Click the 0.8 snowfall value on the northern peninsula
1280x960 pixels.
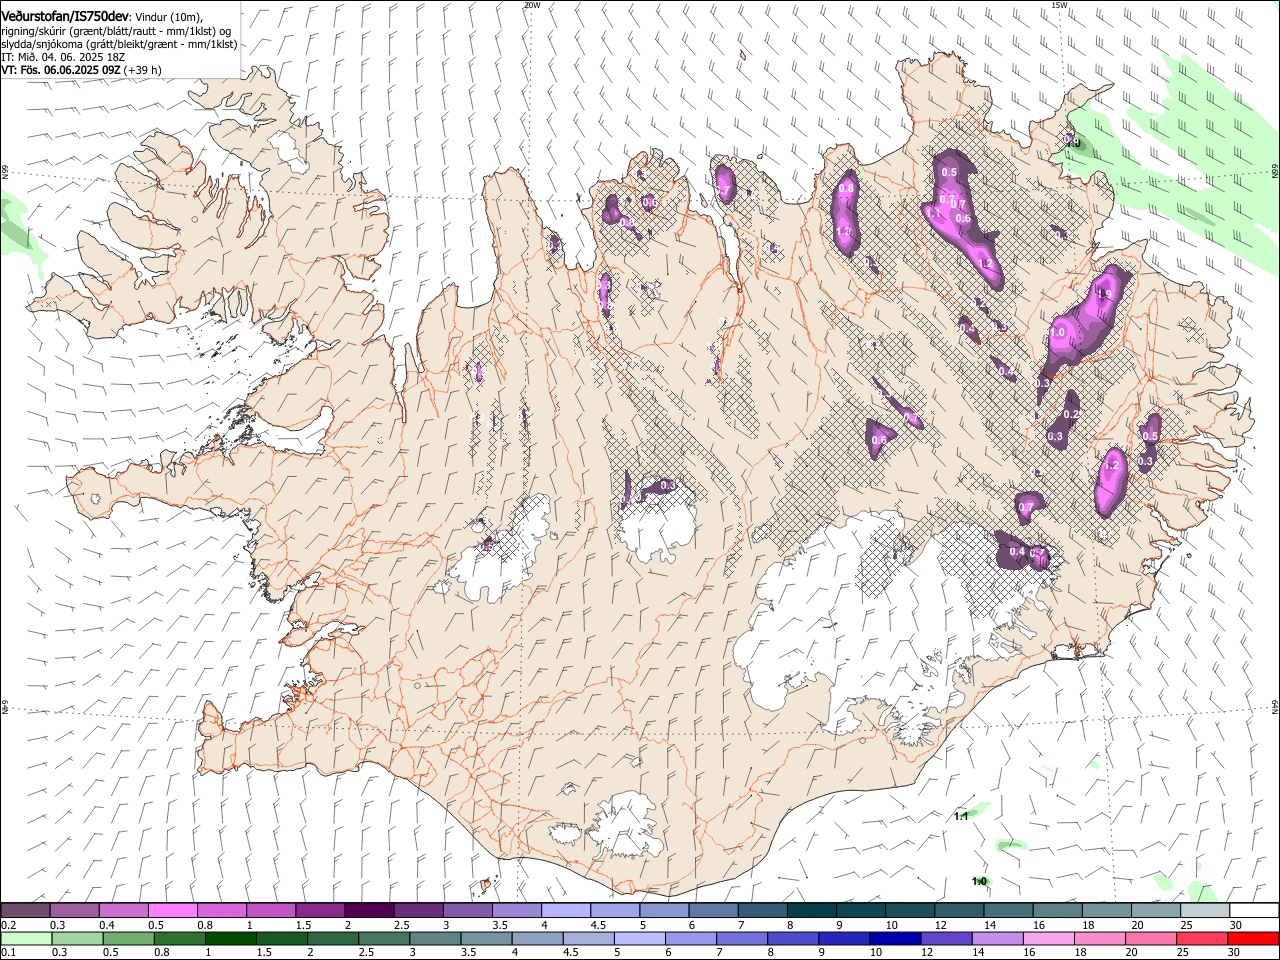[x=846, y=188]
